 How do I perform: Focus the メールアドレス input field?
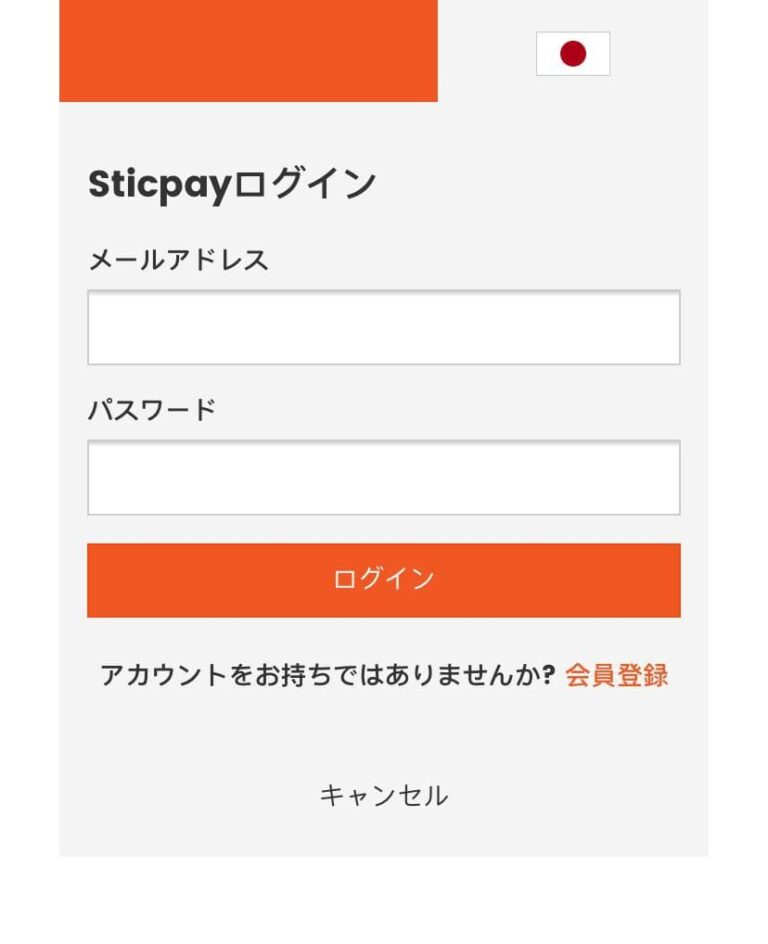click(x=383, y=327)
